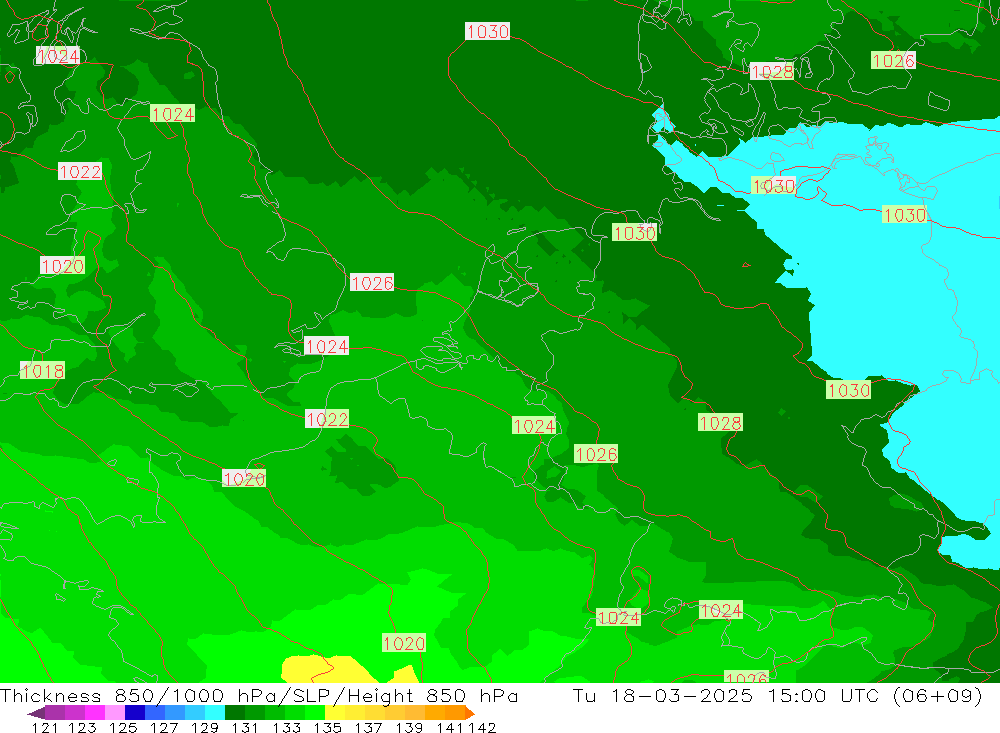Click the 1018 isobar label
The height and width of the screenshot is (733, 1000).
[x=43, y=370]
